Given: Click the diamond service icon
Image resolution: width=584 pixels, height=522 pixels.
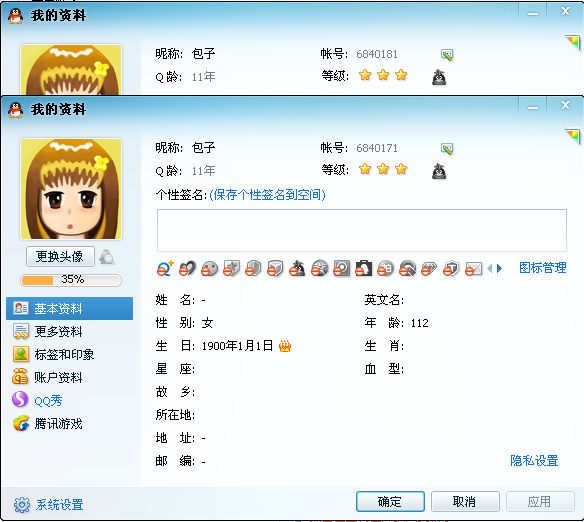Looking at the screenshot, I should coord(429,268).
